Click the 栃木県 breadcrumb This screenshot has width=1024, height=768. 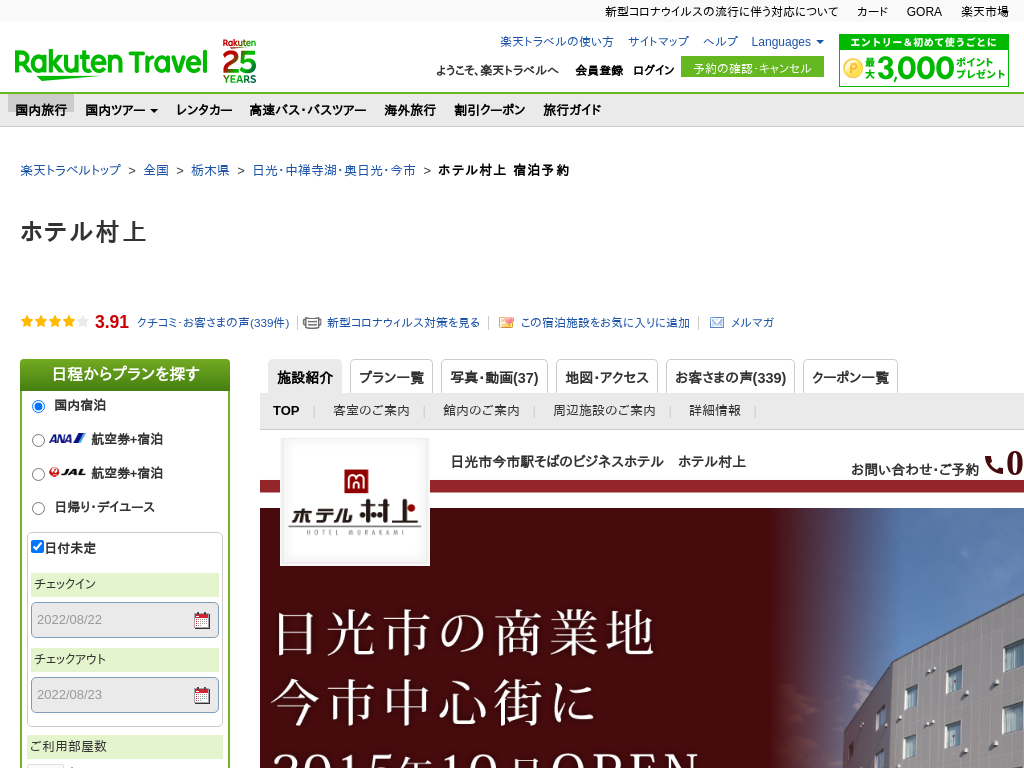point(210,170)
